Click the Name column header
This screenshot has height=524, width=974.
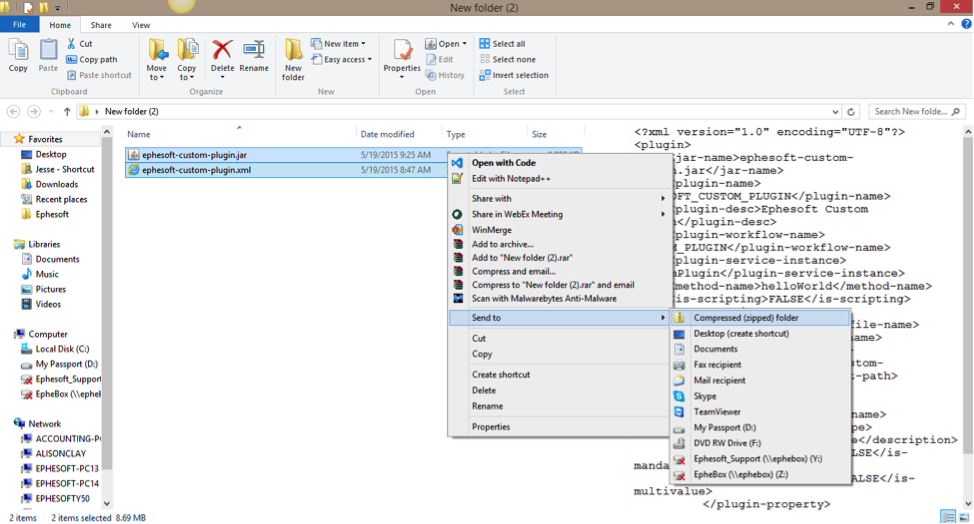(x=139, y=134)
